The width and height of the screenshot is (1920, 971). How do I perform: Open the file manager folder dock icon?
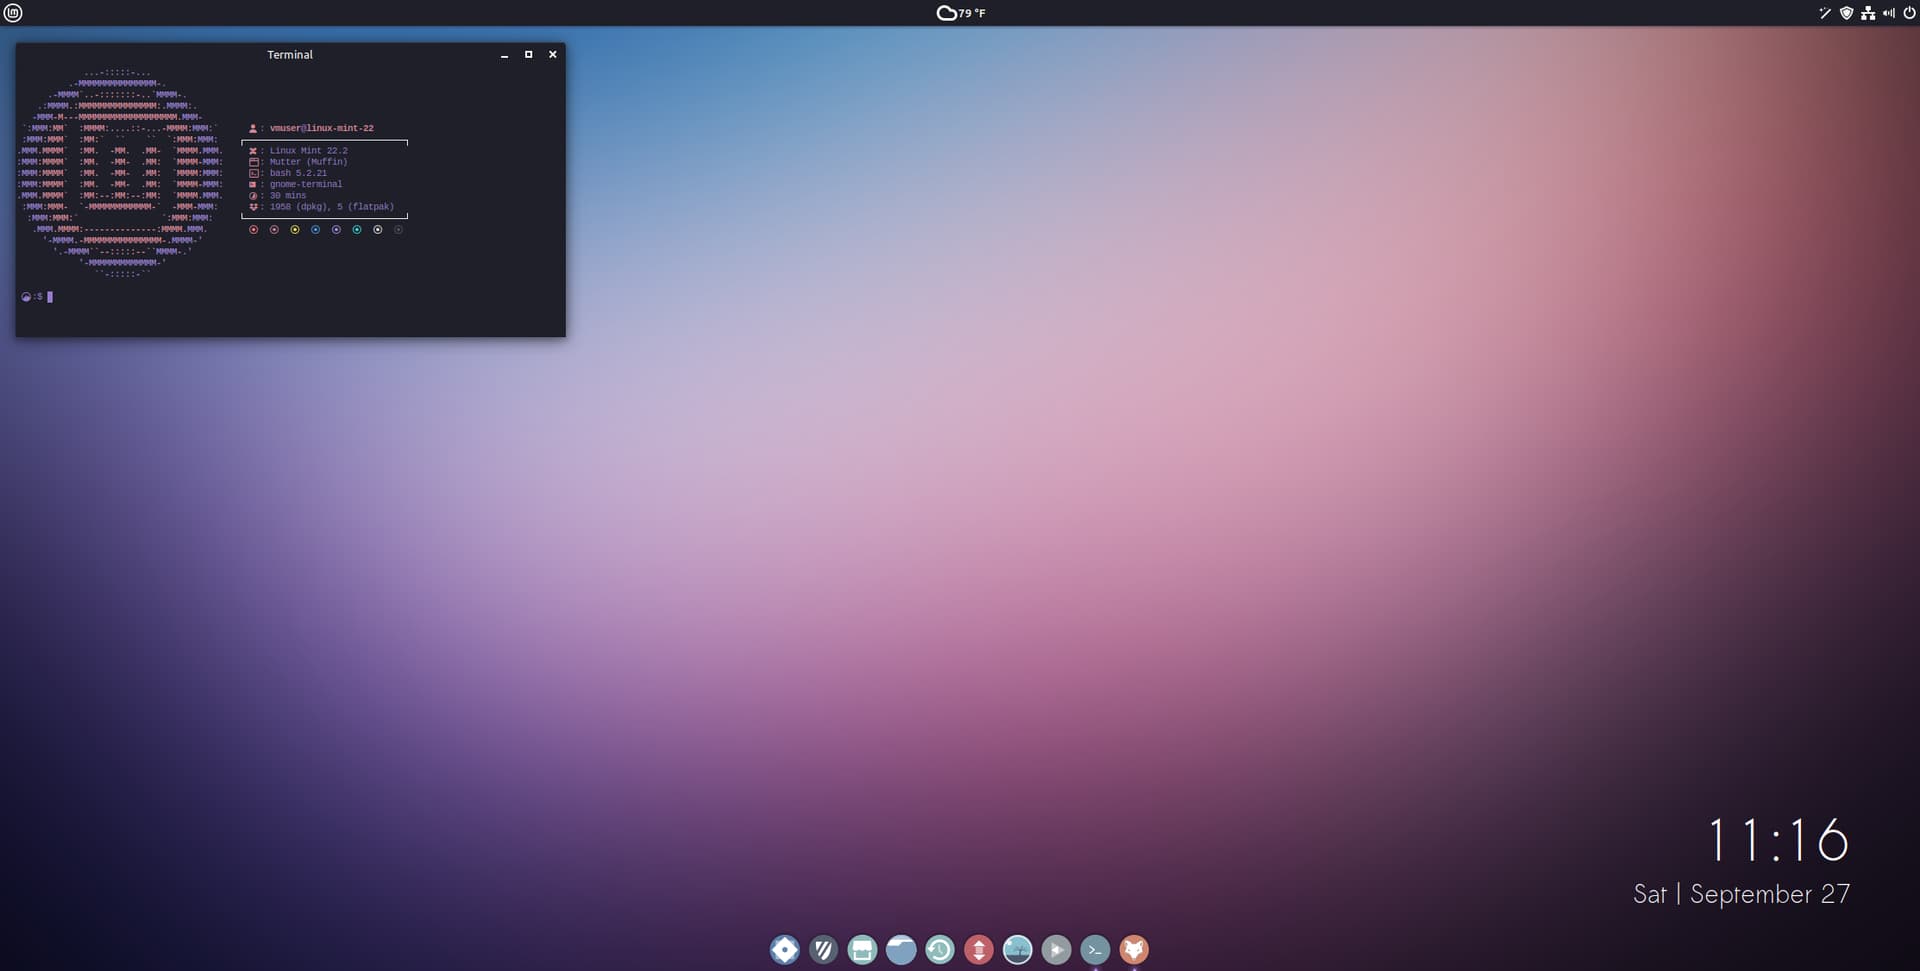pos(901,949)
